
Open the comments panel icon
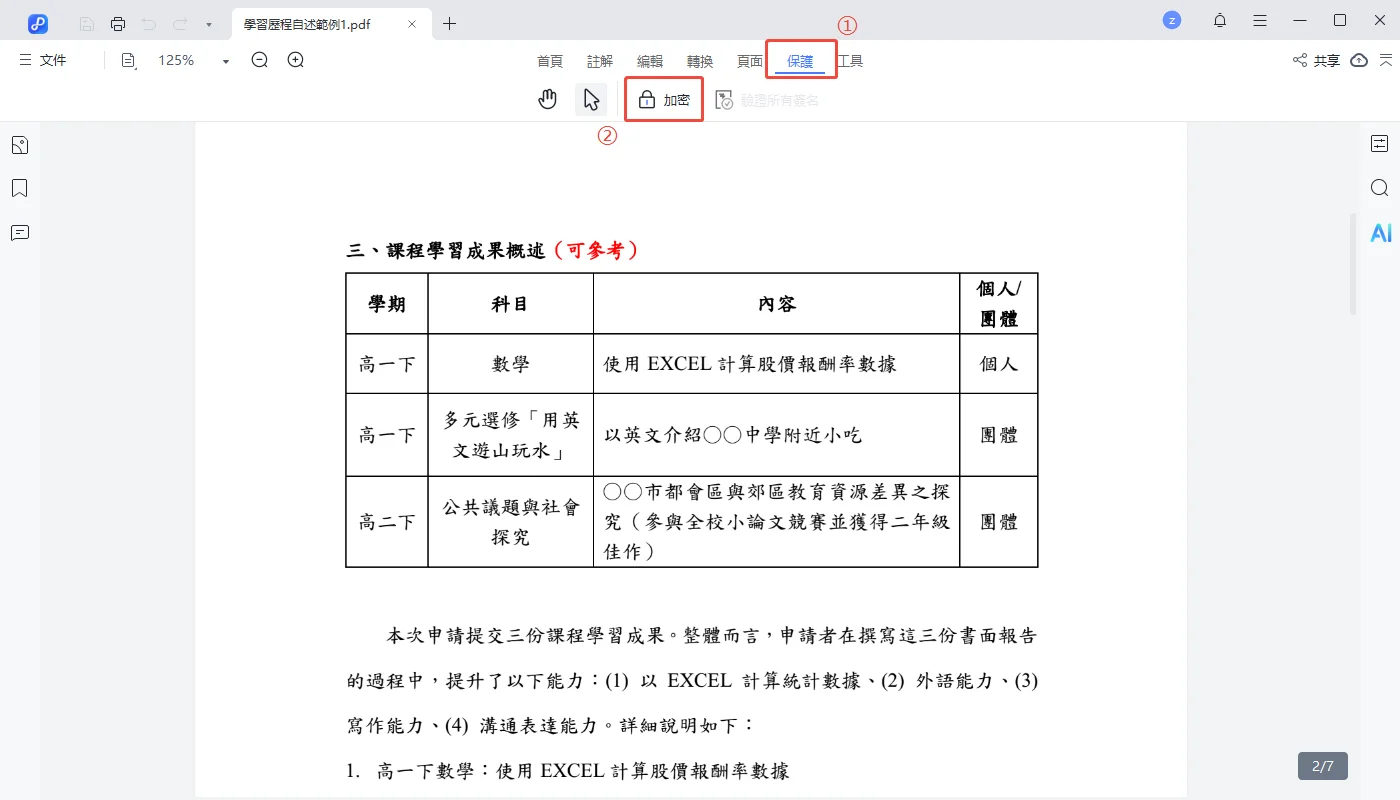pos(19,232)
